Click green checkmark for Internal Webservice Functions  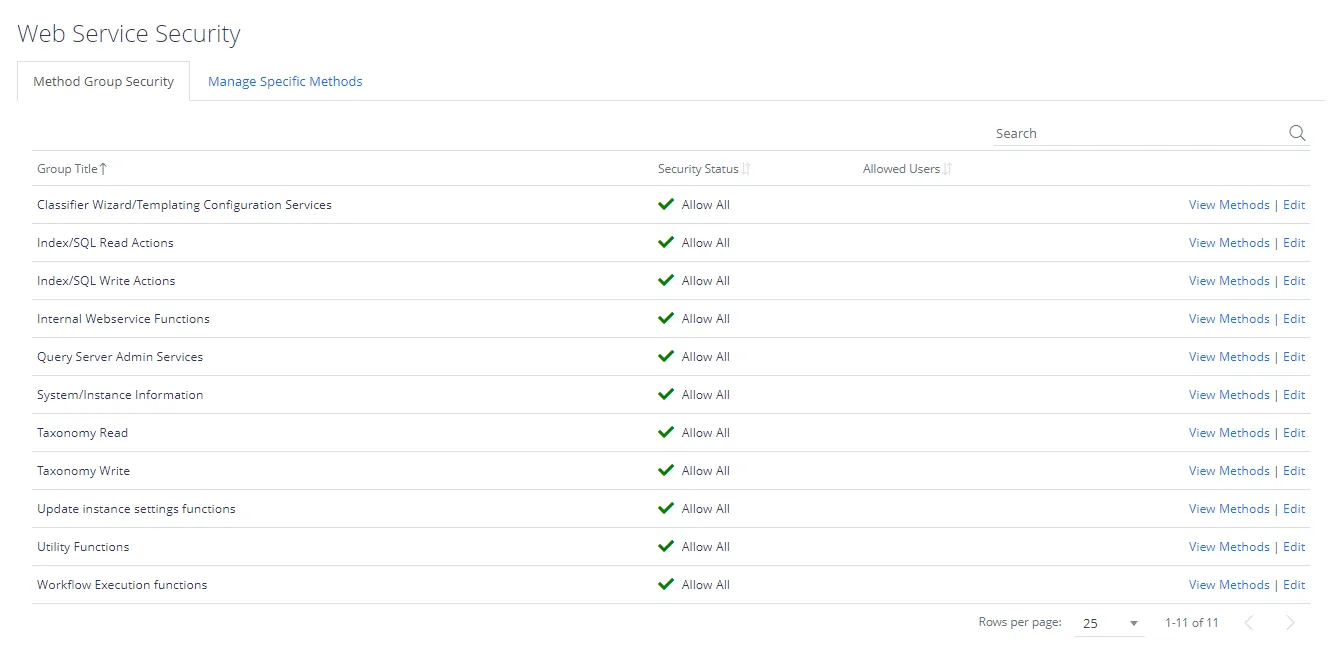coord(666,318)
